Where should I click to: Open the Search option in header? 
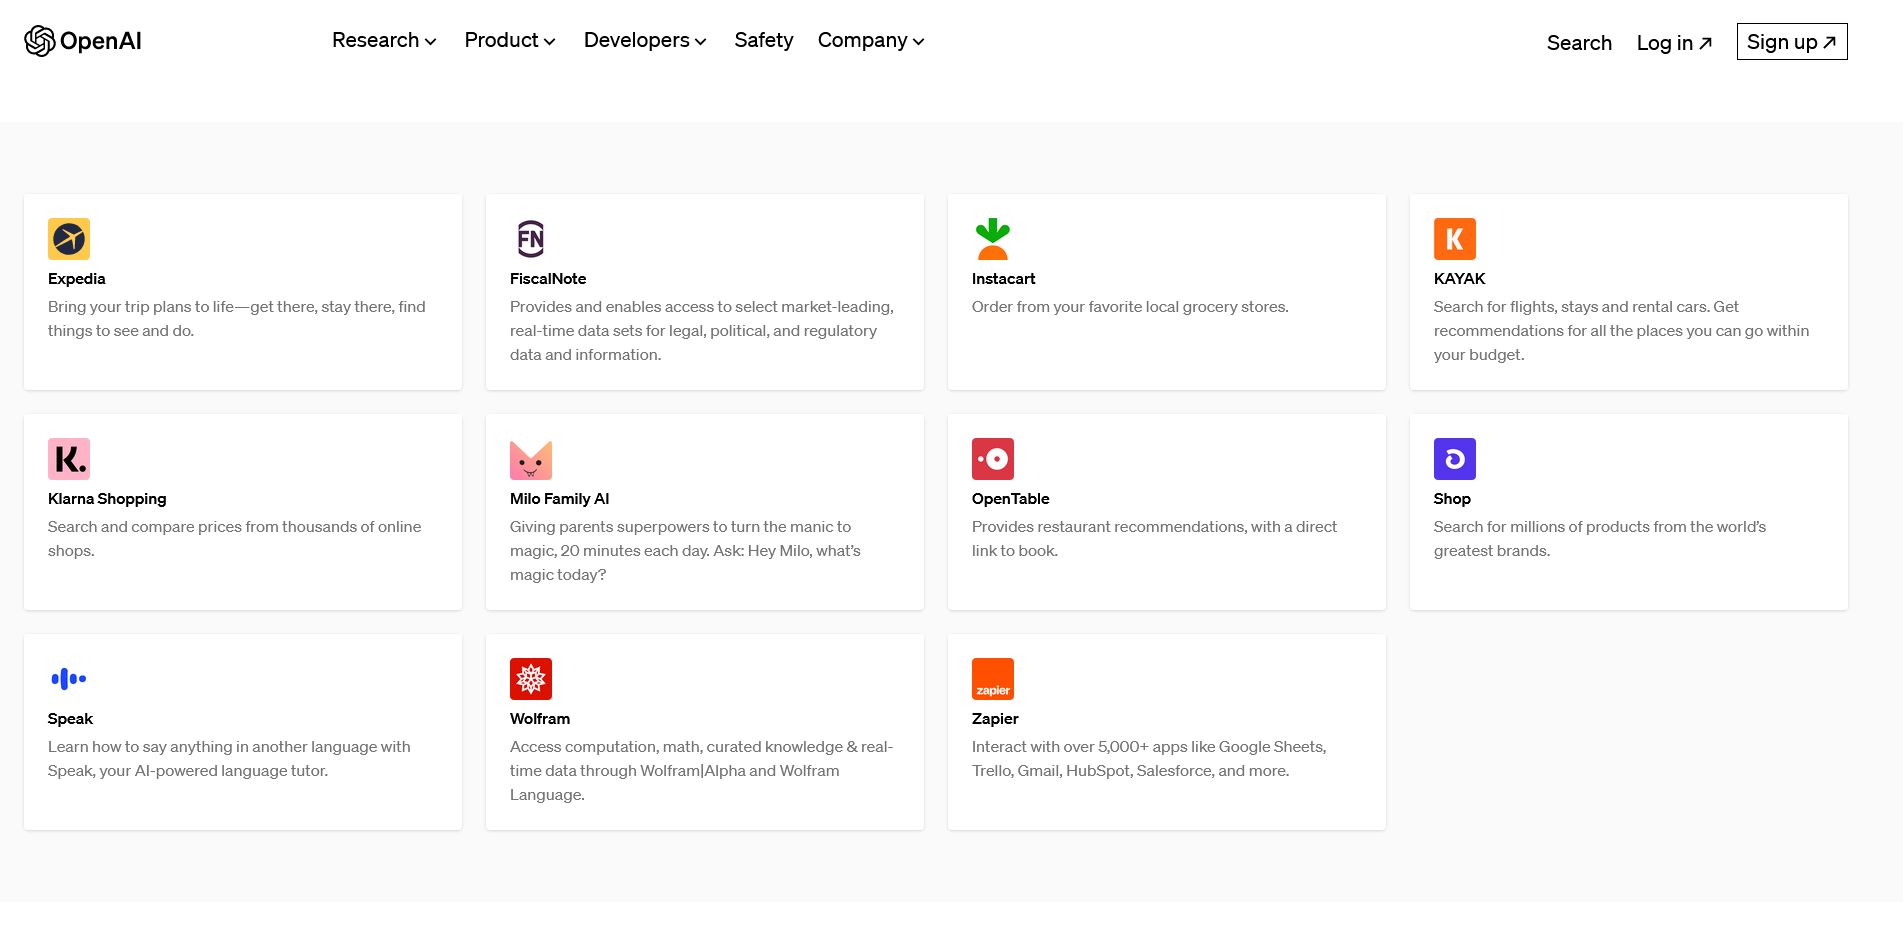coord(1579,43)
